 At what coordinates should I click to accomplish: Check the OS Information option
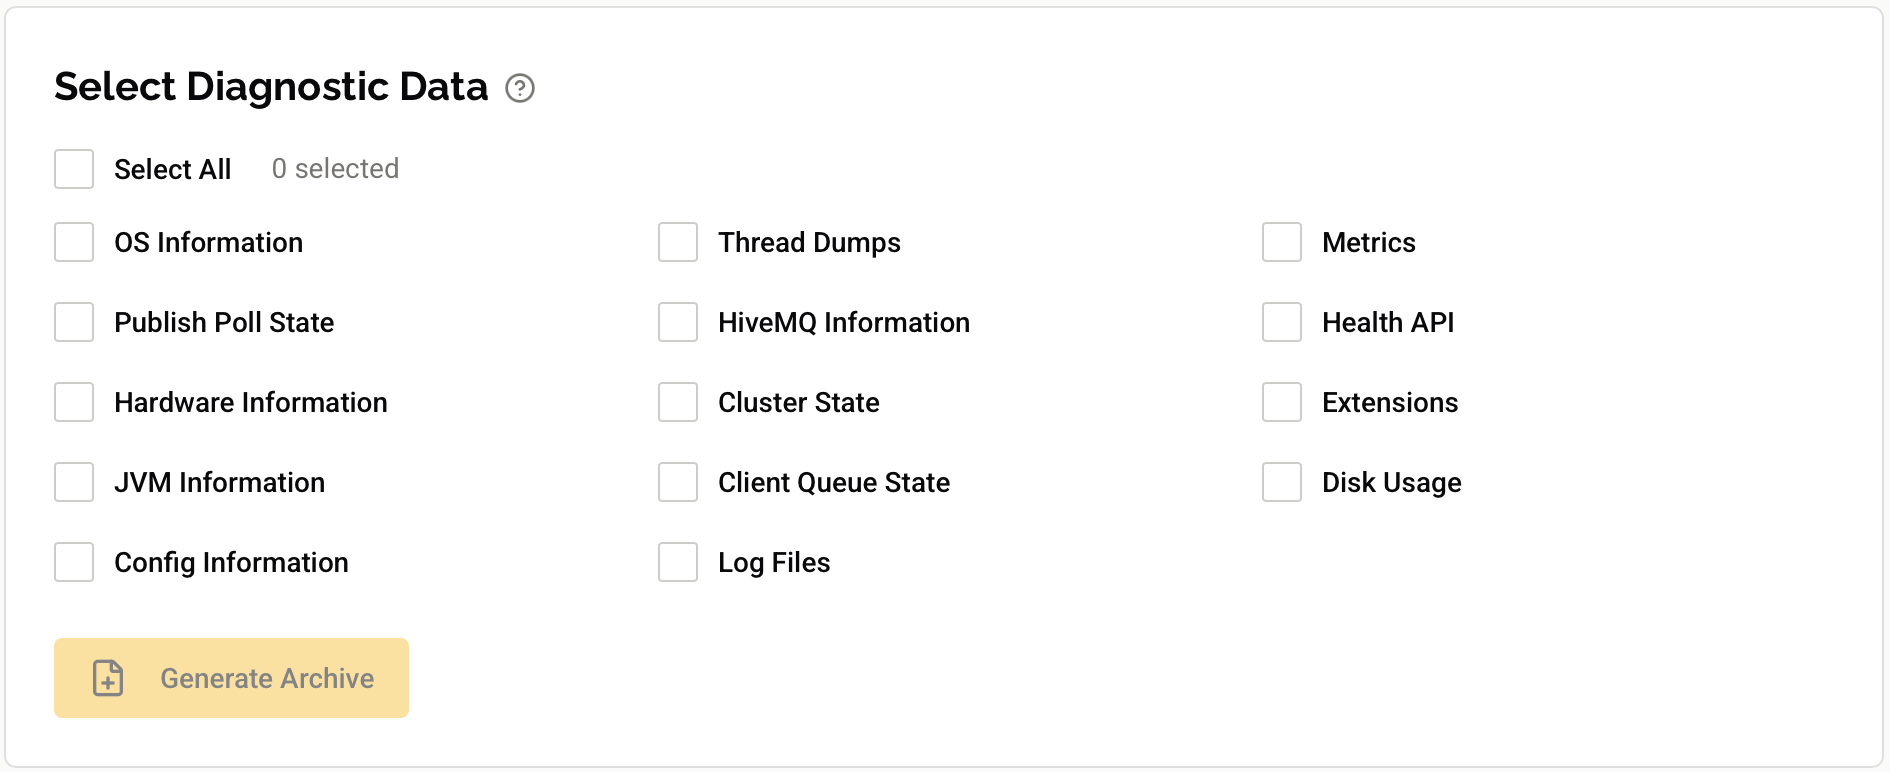[x=73, y=242]
